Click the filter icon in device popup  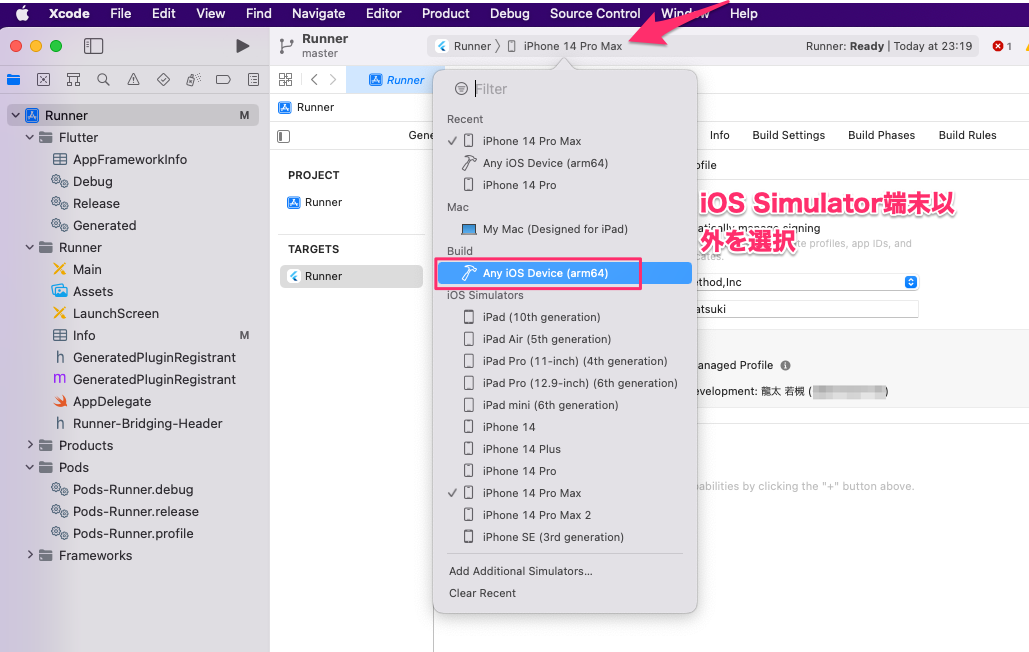[x=461, y=89]
